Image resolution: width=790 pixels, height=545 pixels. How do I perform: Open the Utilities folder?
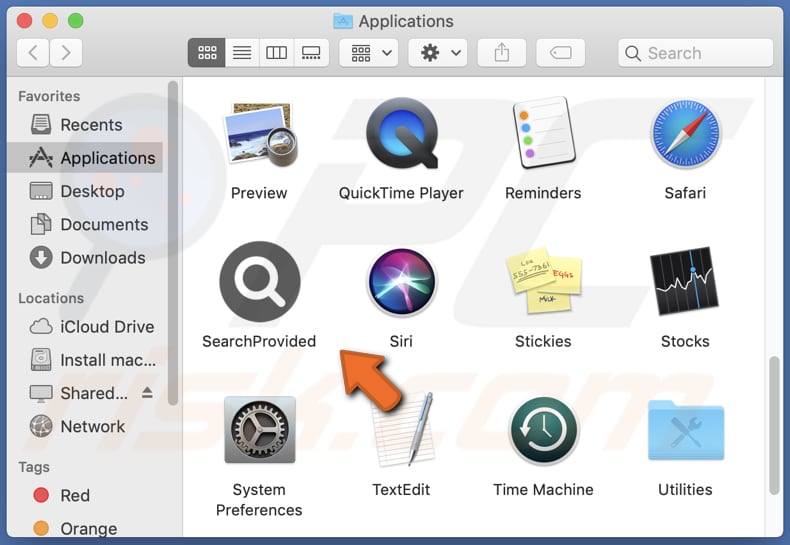[686, 431]
